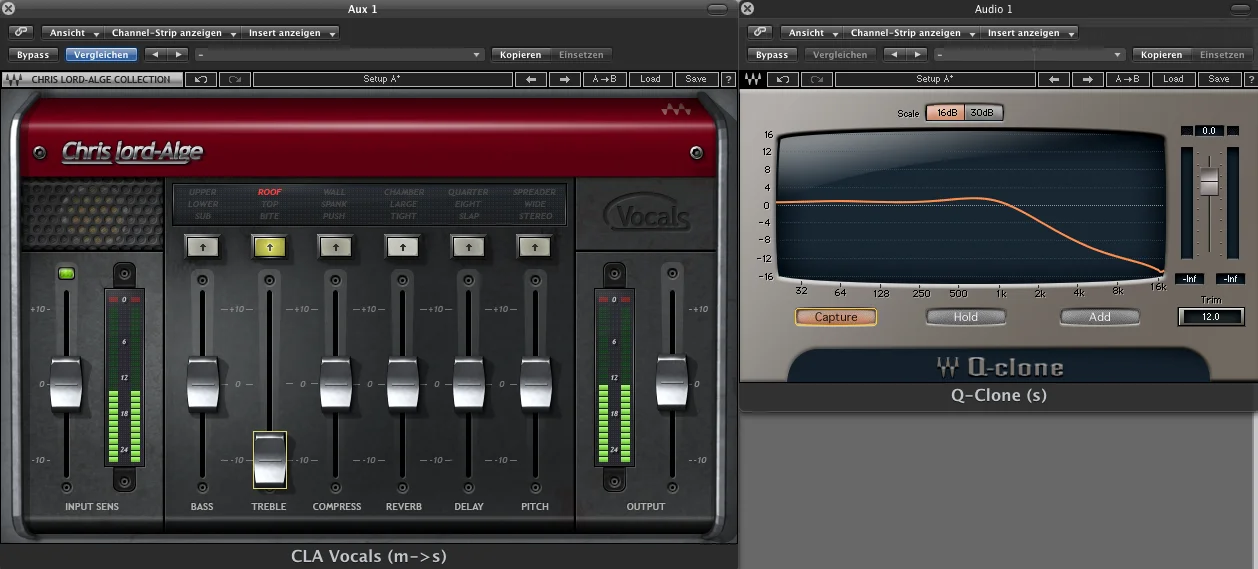Step to previous setting in the Aux 1 window
This screenshot has height=569, width=1258.
[x=155, y=55]
